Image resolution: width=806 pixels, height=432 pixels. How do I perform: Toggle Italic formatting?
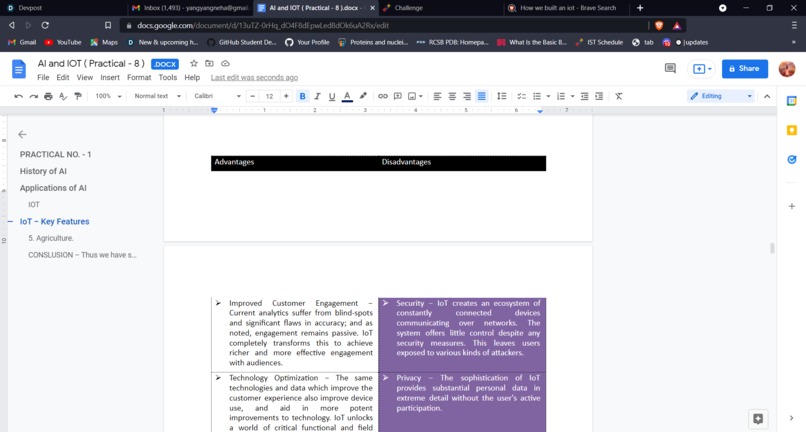[317, 96]
